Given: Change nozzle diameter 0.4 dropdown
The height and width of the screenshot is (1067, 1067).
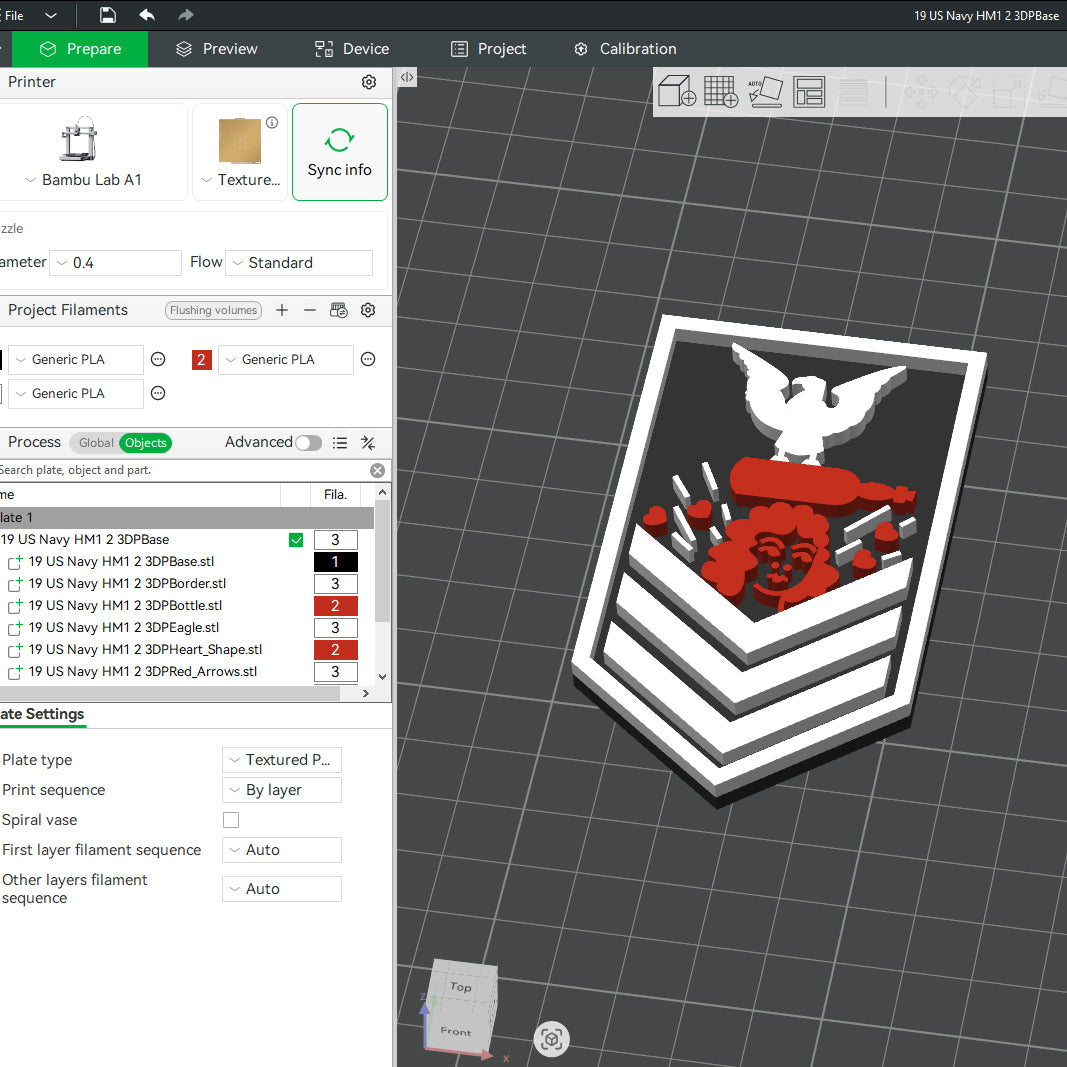Looking at the screenshot, I should [x=116, y=263].
